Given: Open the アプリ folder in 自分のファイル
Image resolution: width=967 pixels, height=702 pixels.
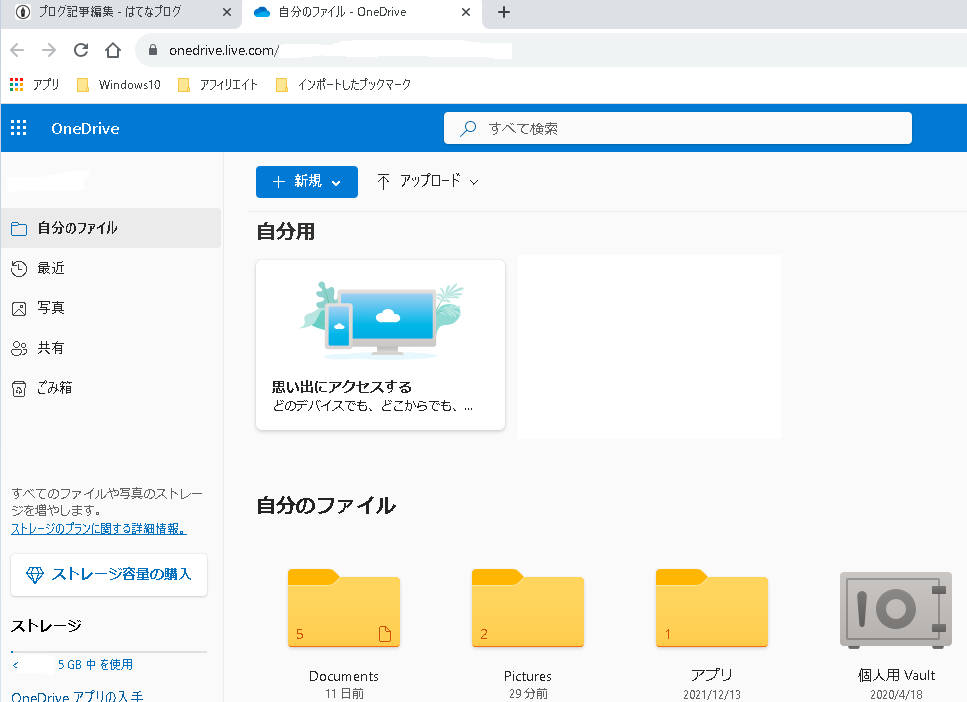Looking at the screenshot, I should (712, 608).
